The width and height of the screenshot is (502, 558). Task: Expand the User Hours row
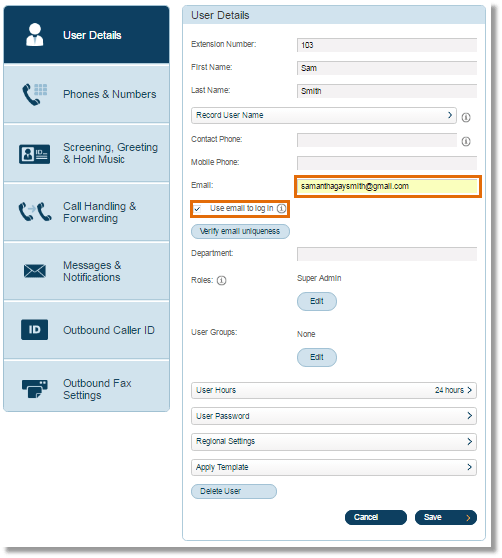(x=334, y=390)
